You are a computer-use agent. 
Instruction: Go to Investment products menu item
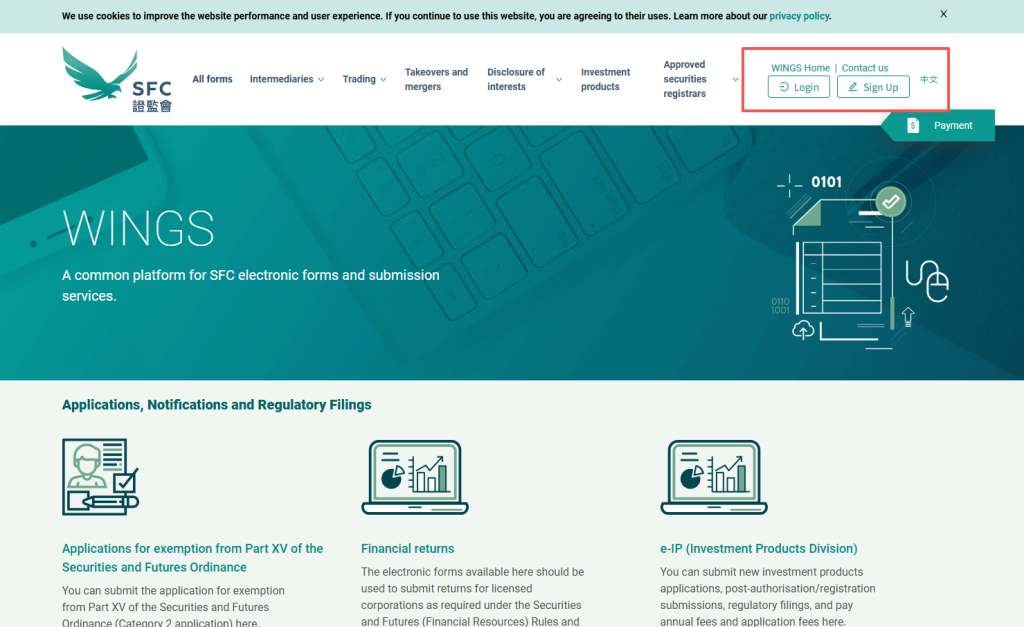[x=605, y=79]
